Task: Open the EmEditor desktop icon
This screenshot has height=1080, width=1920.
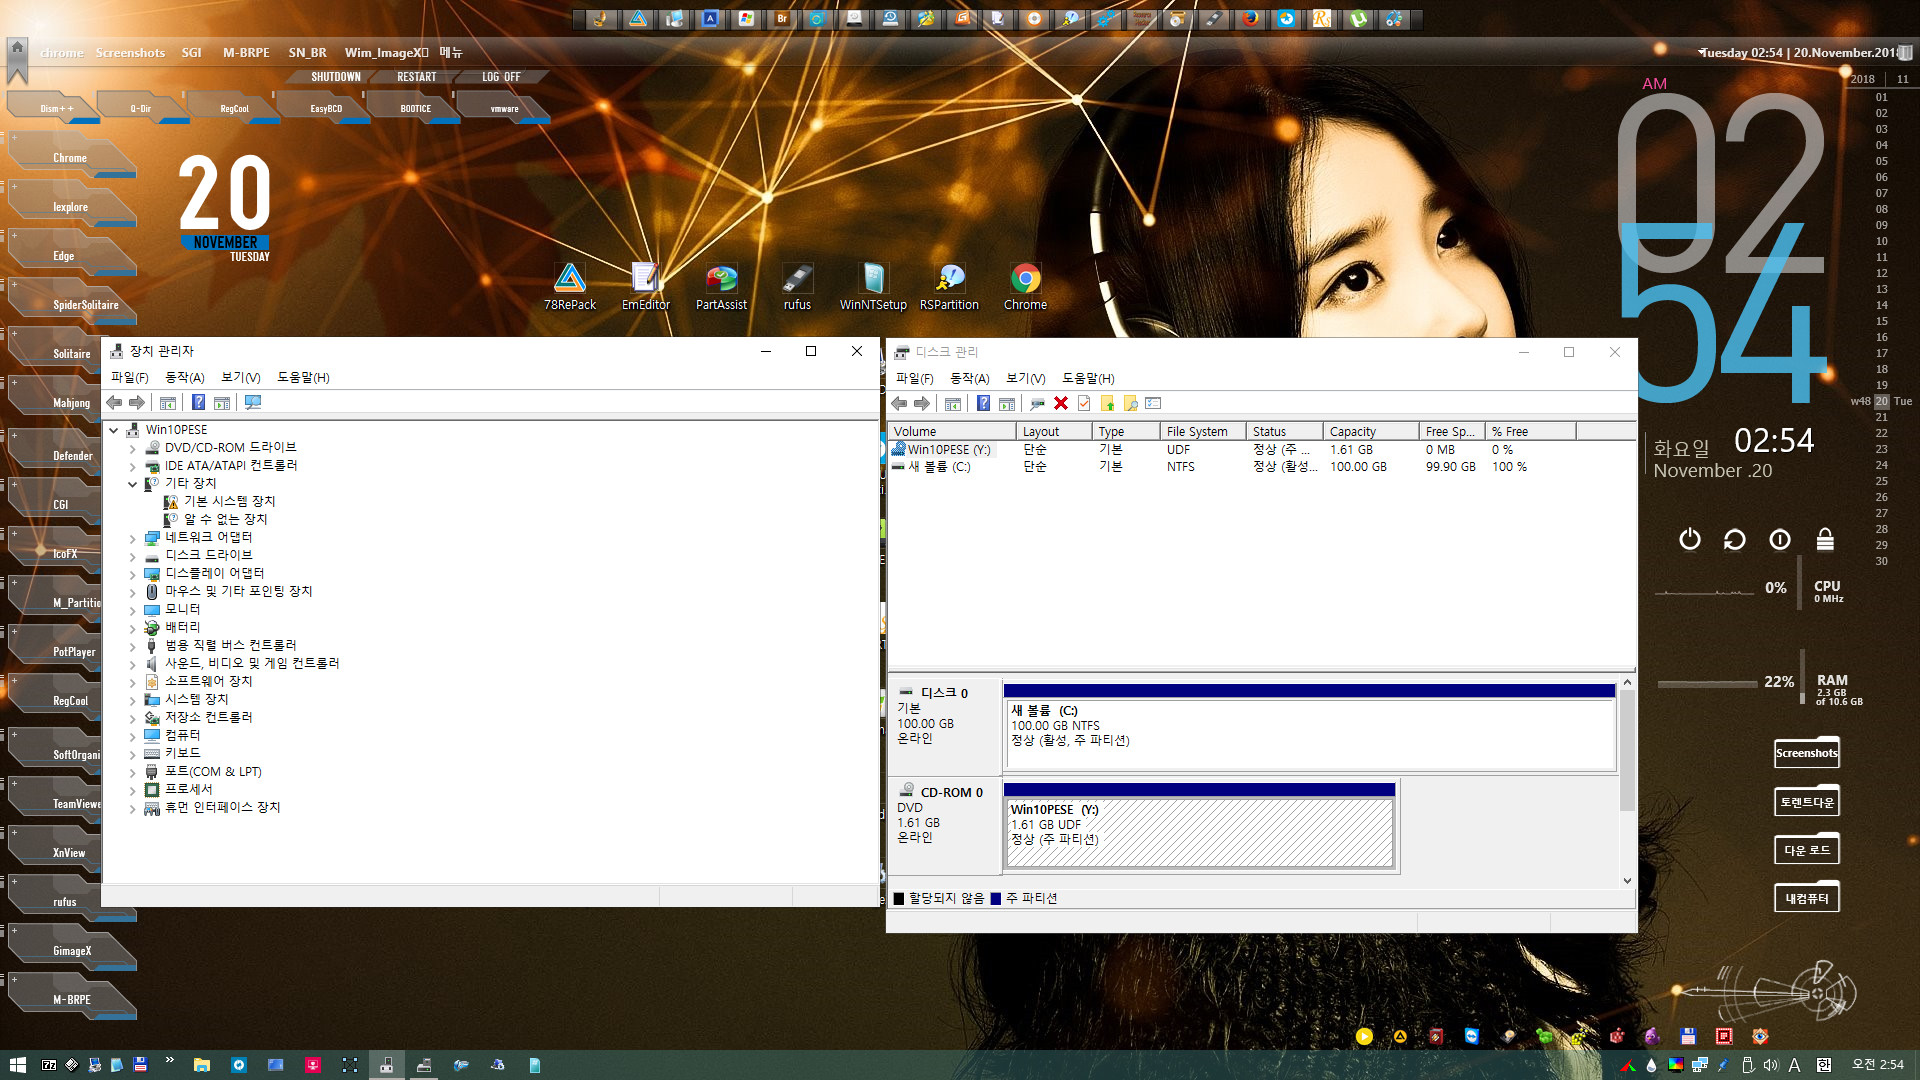Action: pos(646,286)
